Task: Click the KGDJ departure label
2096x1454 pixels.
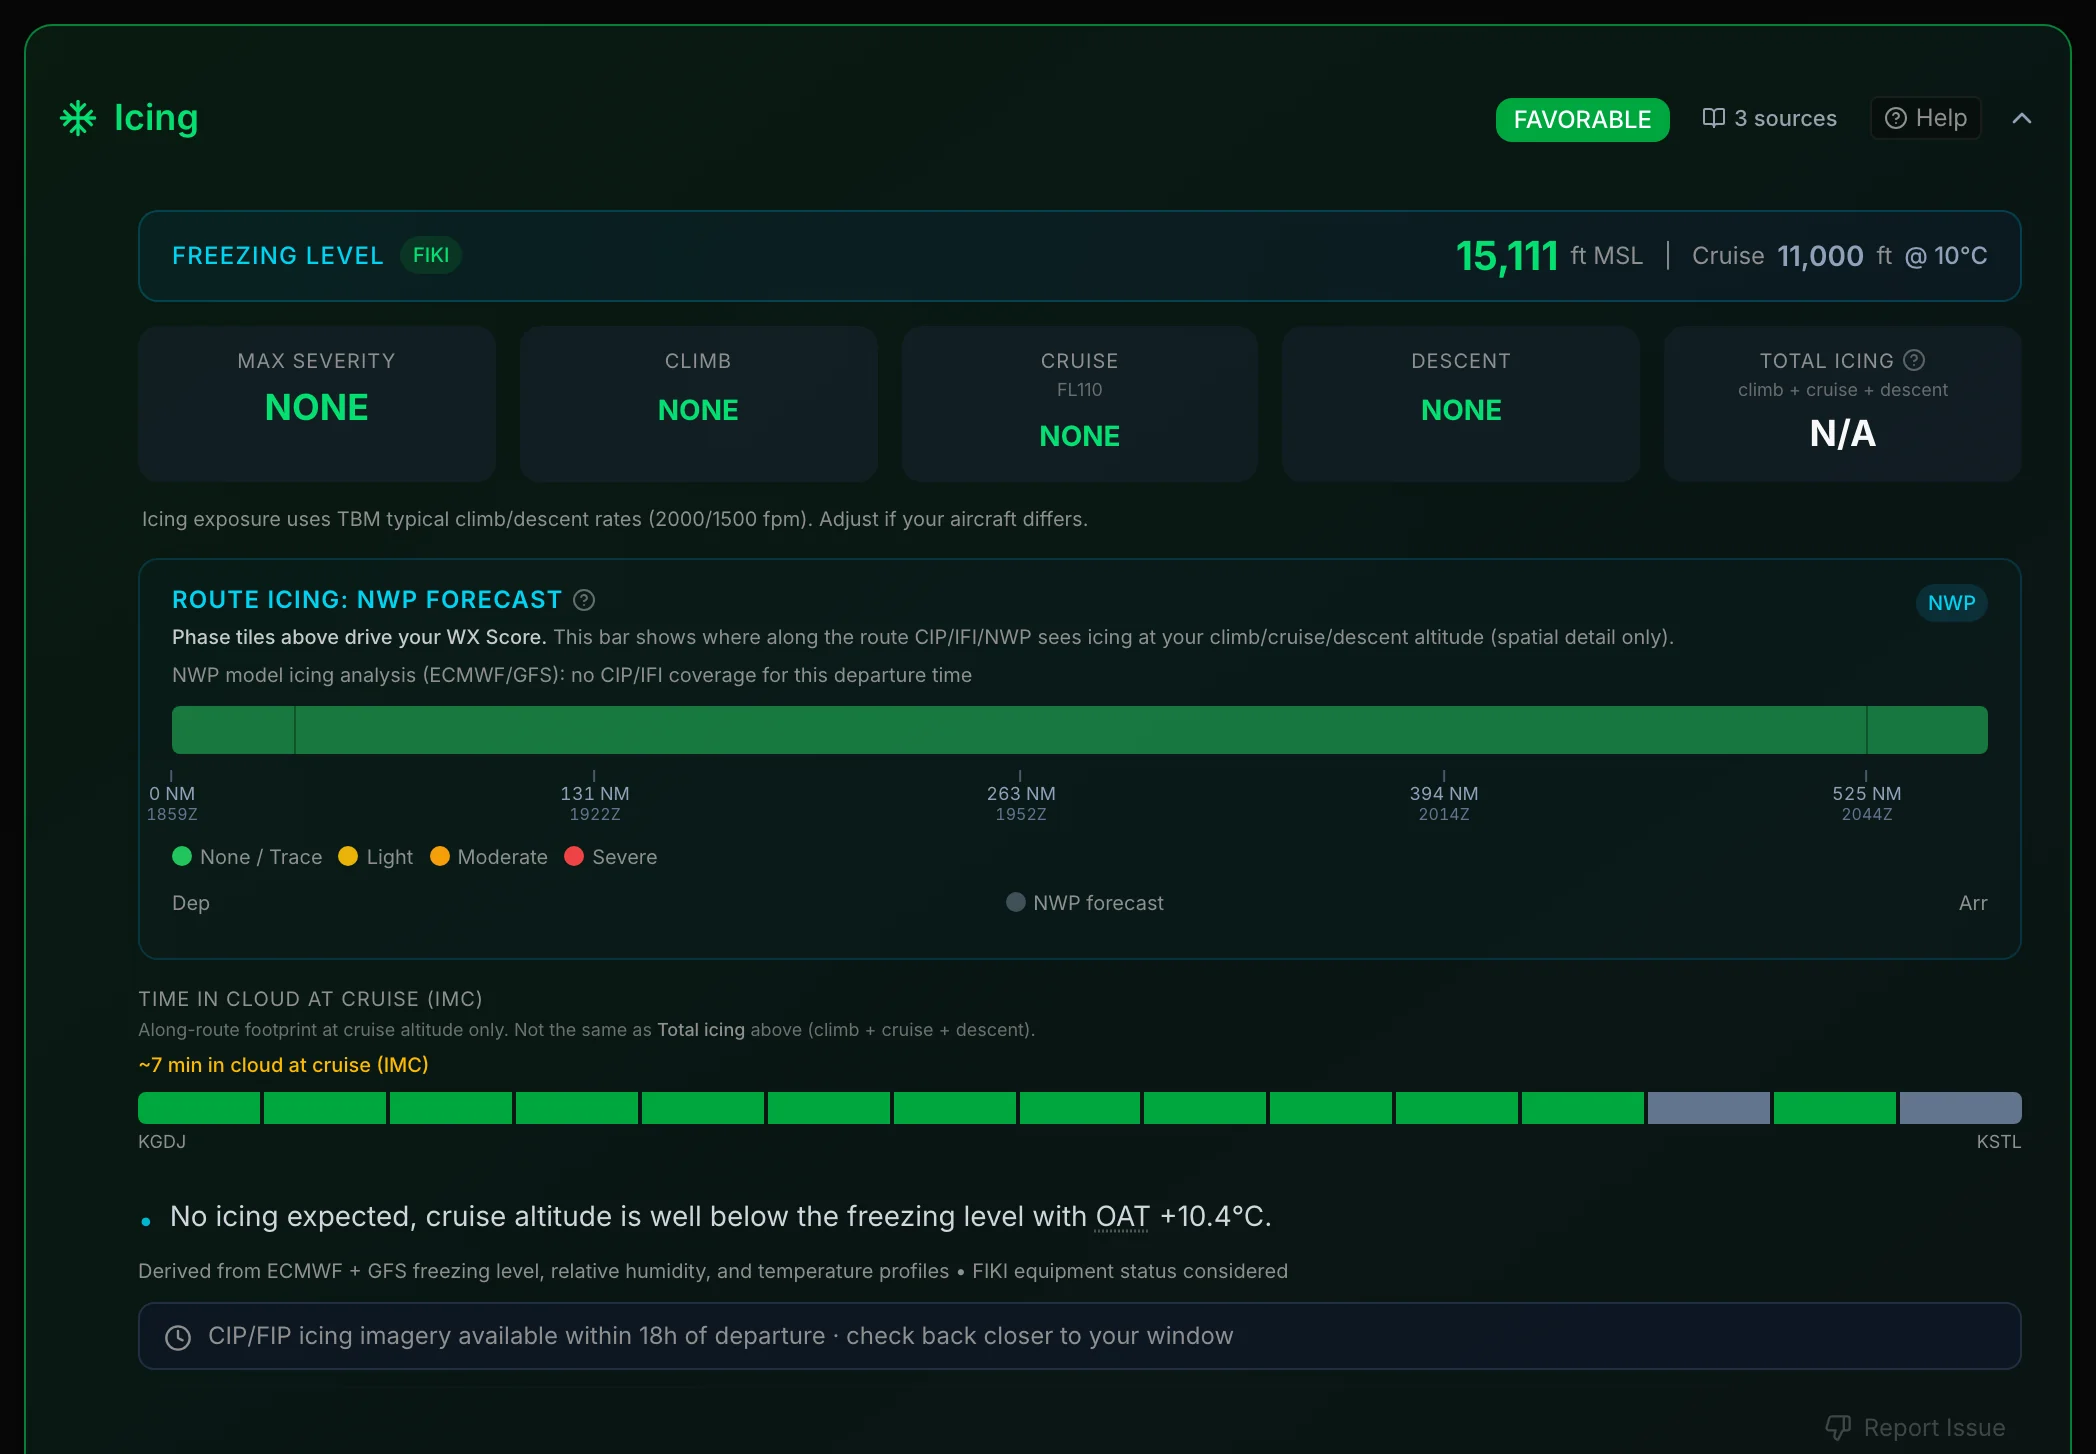Action: [162, 1141]
